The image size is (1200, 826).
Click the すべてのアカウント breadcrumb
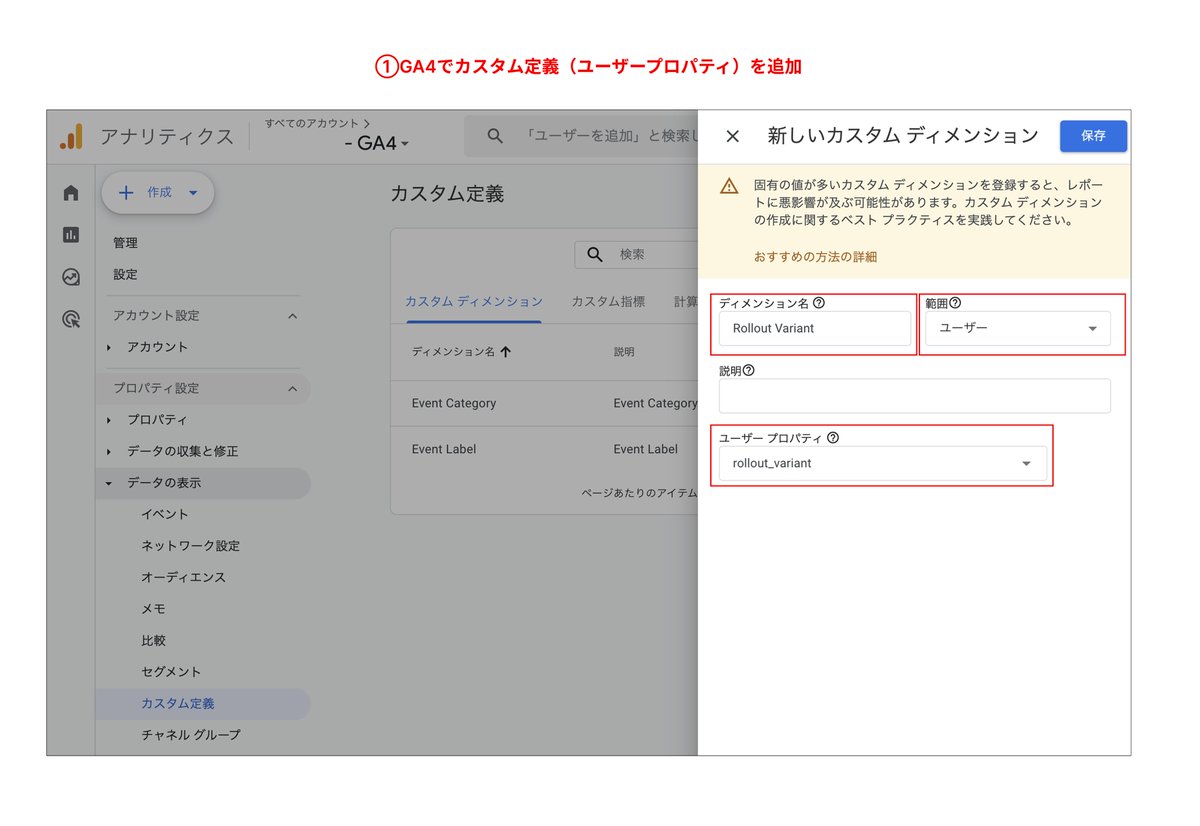tap(317, 123)
